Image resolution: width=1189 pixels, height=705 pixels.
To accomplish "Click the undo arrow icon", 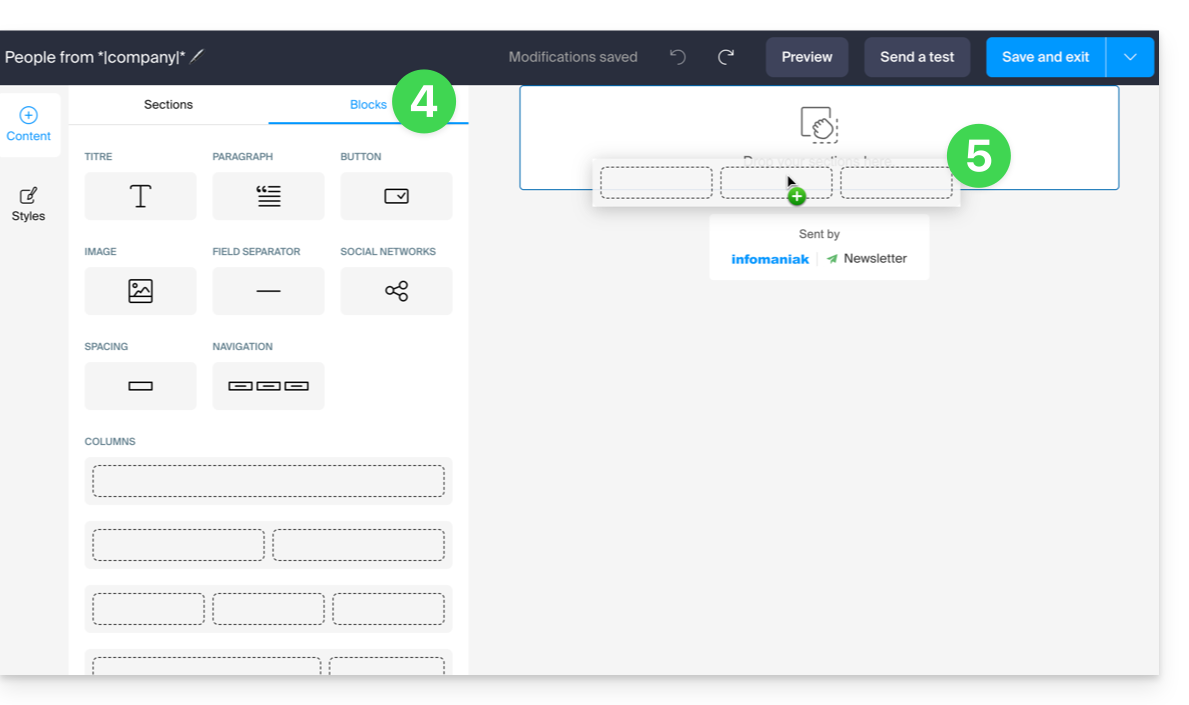I will [678, 57].
